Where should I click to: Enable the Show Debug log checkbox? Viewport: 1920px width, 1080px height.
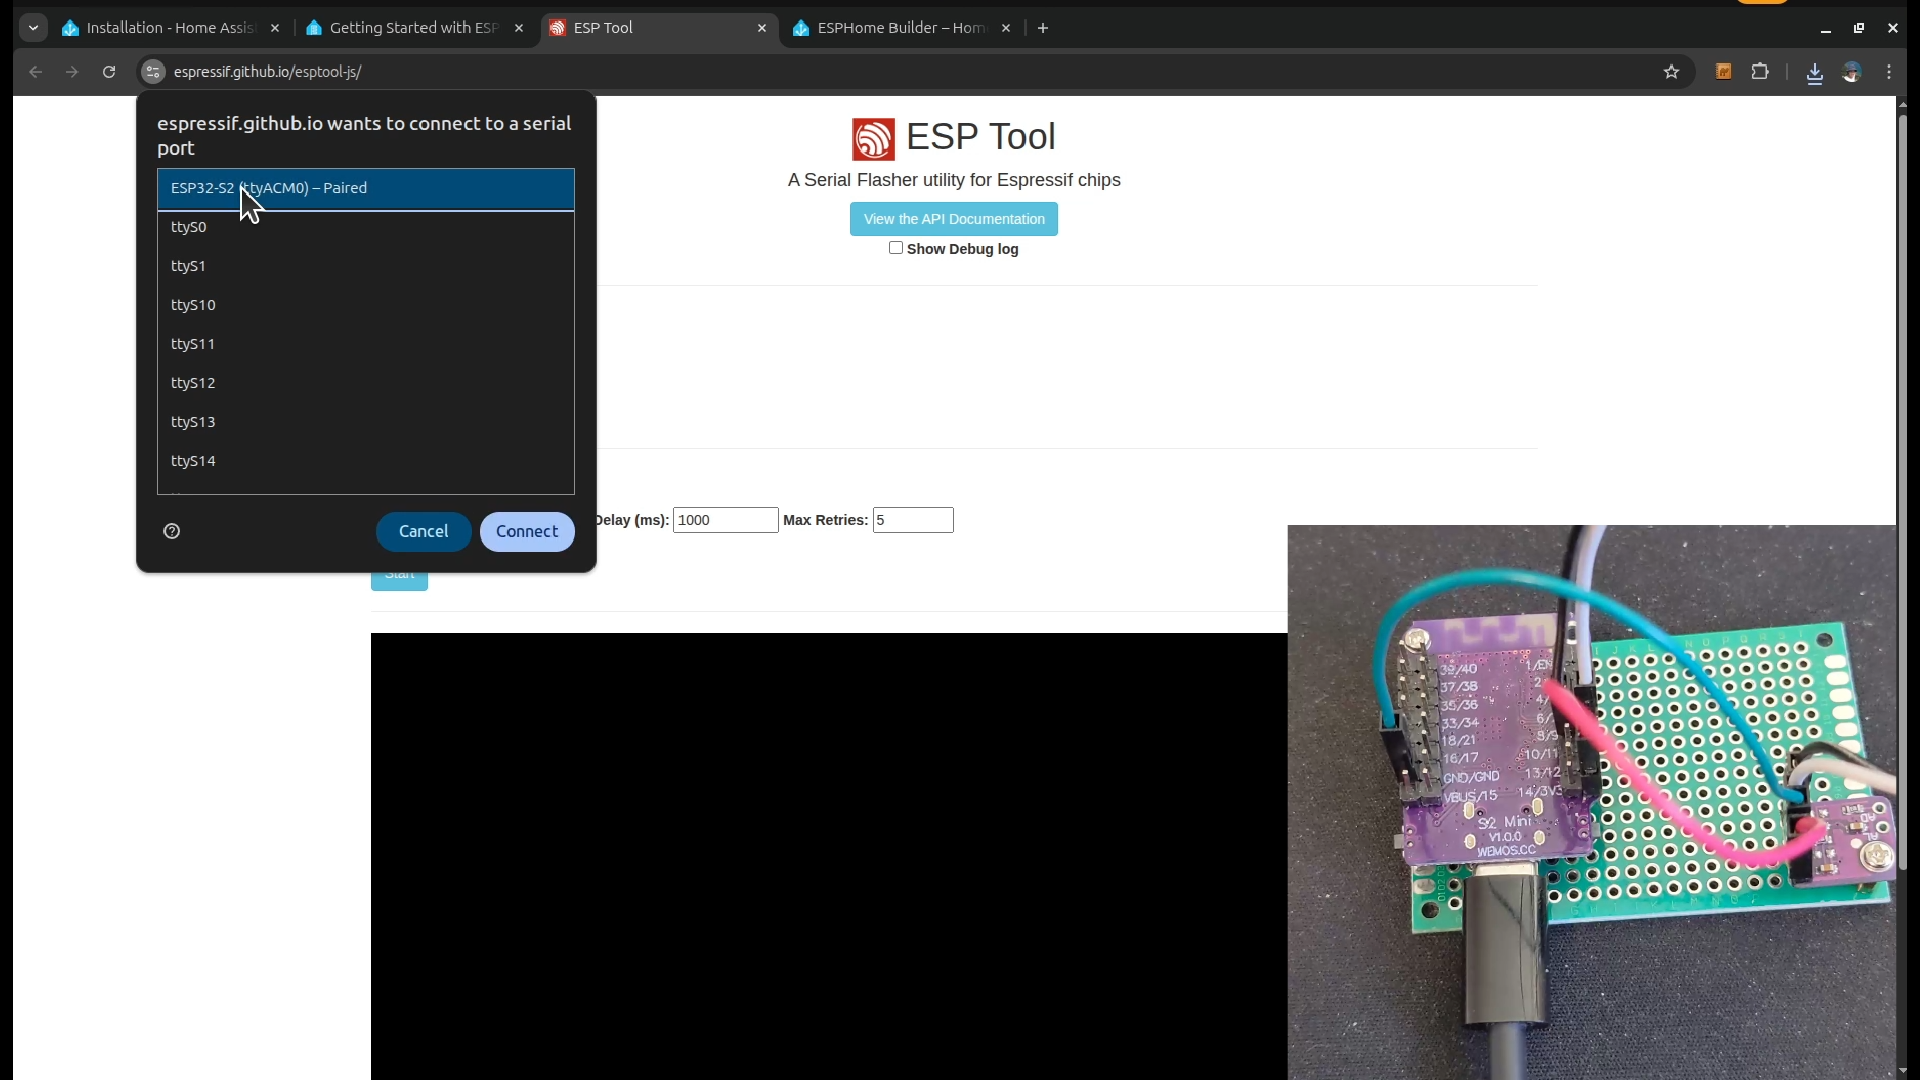(896, 248)
